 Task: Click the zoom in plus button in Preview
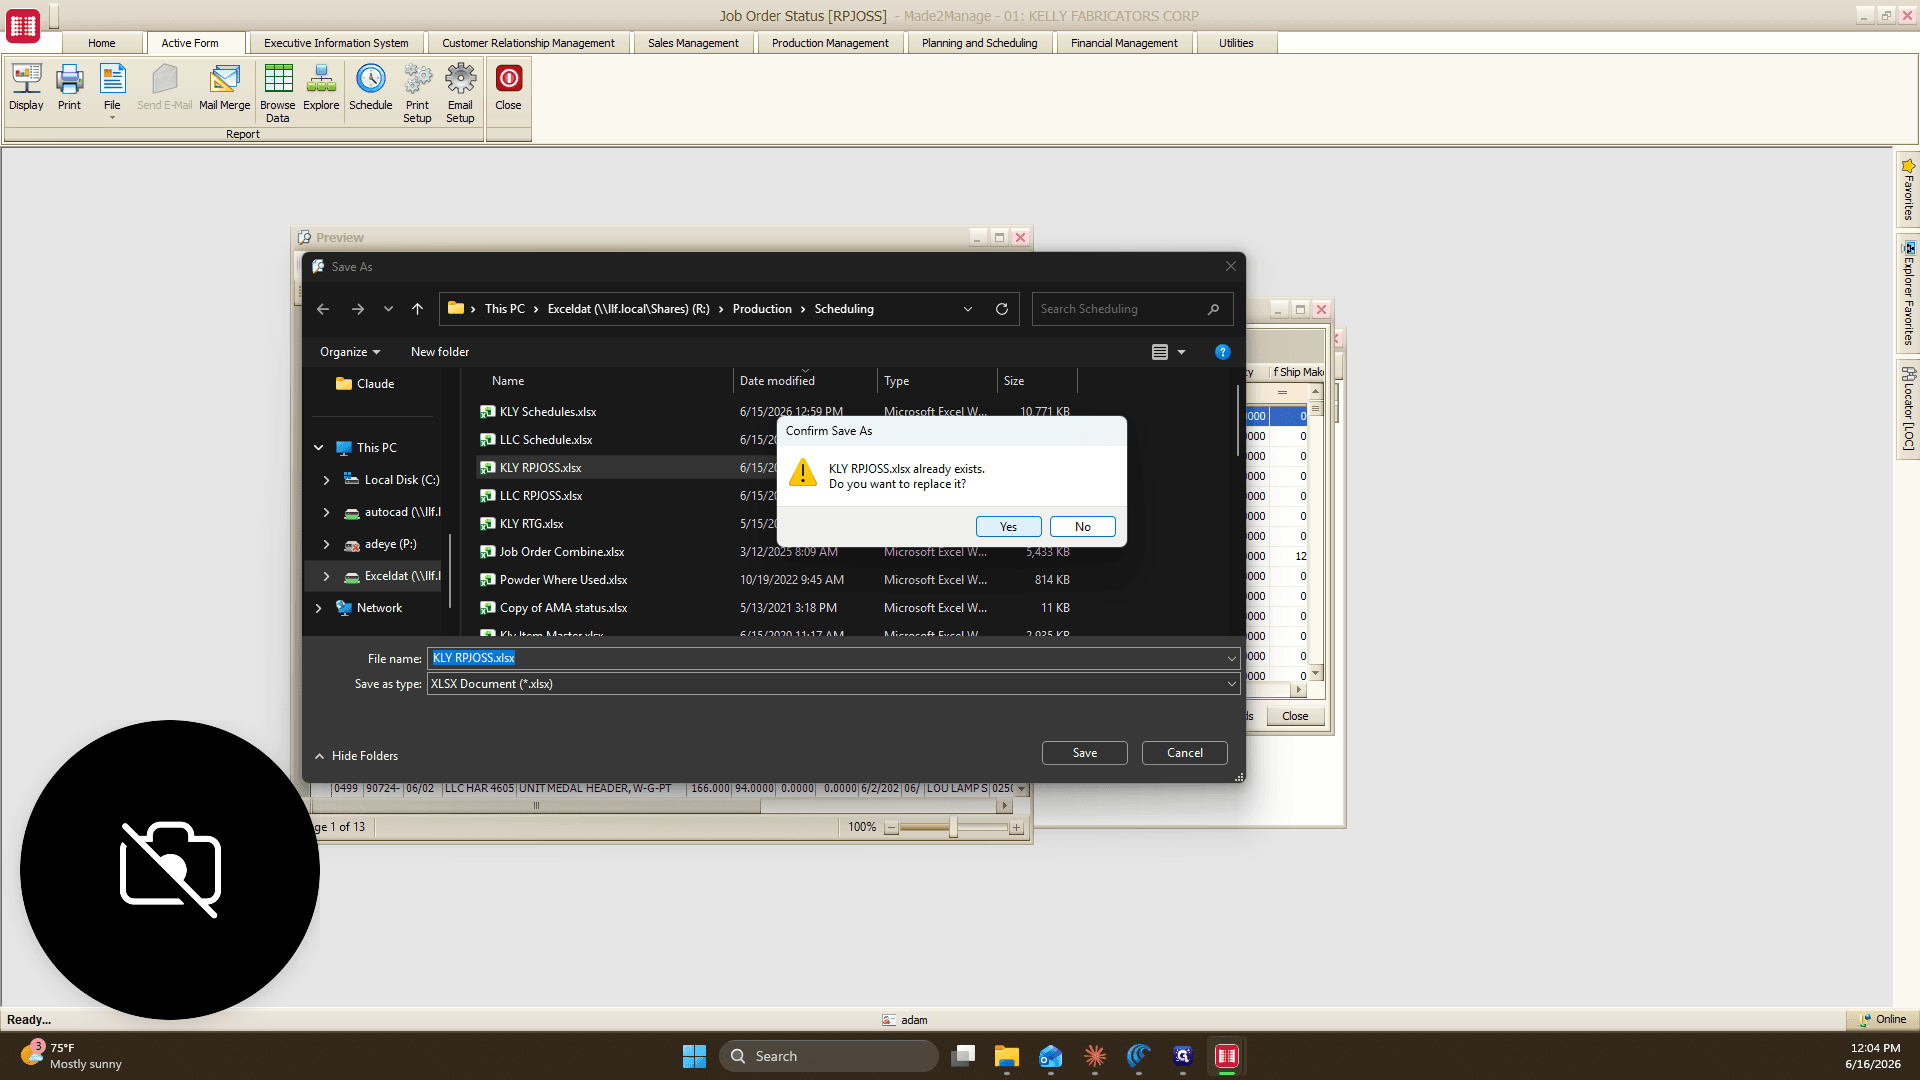click(x=1016, y=828)
